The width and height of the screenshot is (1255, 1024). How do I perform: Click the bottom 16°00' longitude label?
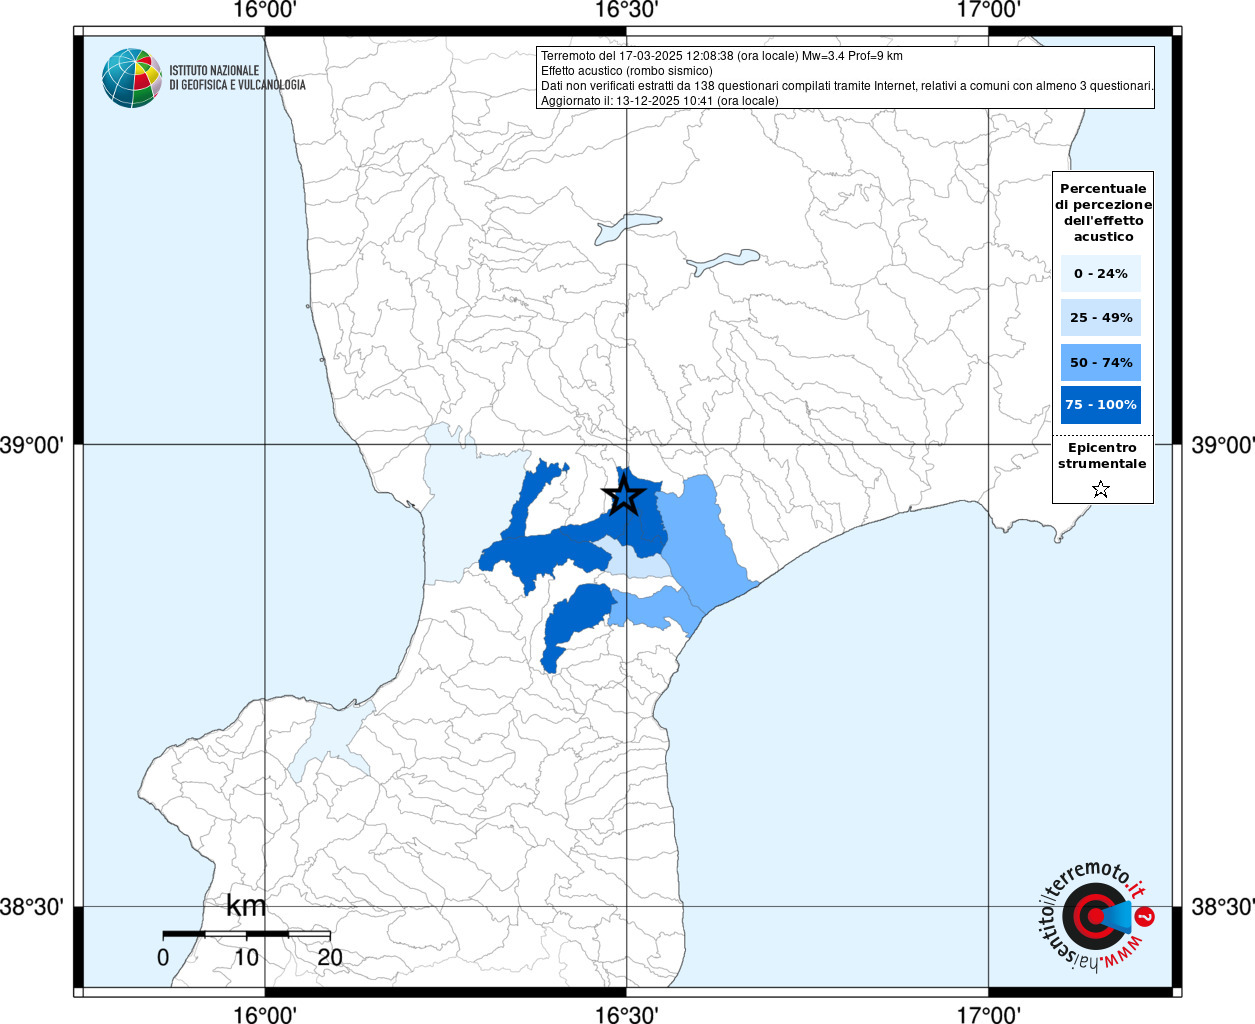(264, 1015)
